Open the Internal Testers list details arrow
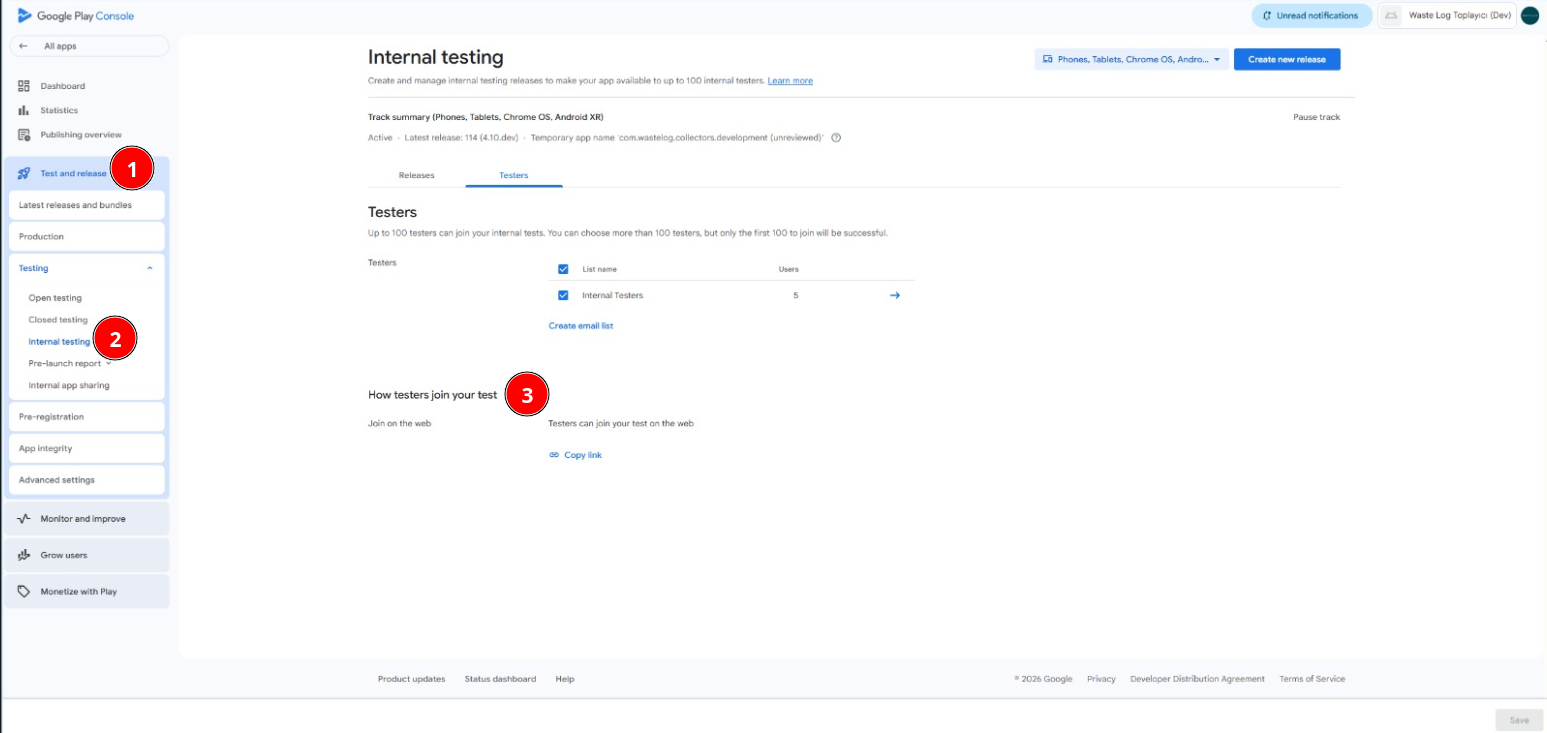Screen dimensions: 1547x733 [x=894, y=294]
